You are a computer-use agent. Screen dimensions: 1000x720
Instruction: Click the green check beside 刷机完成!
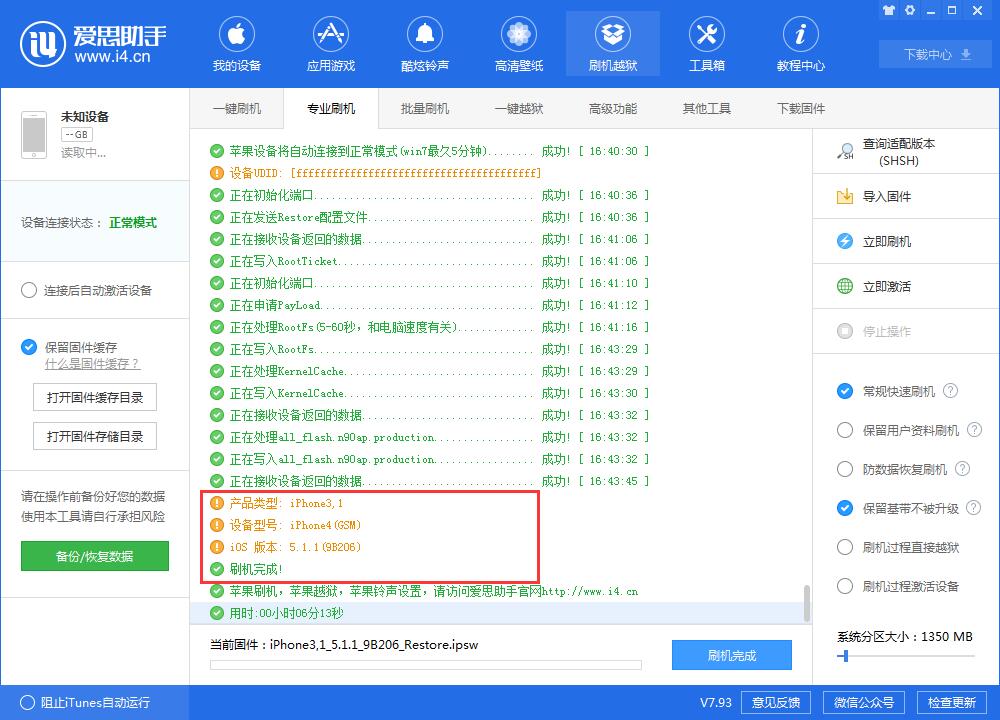pyautogui.click(x=217, y=569)
